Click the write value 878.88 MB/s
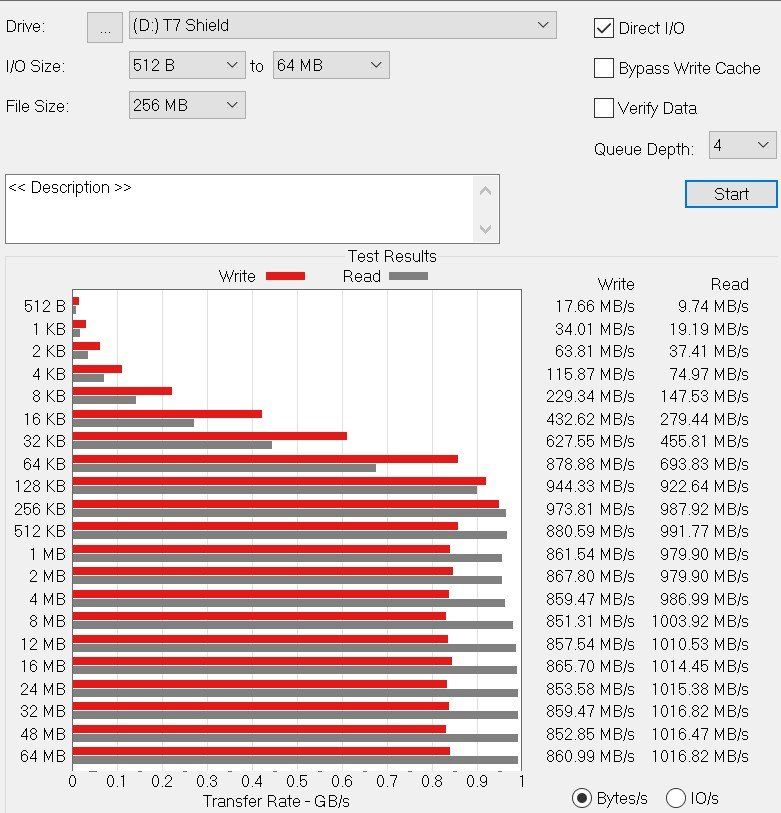Screen dimensions: 781x813 [590, 464]
